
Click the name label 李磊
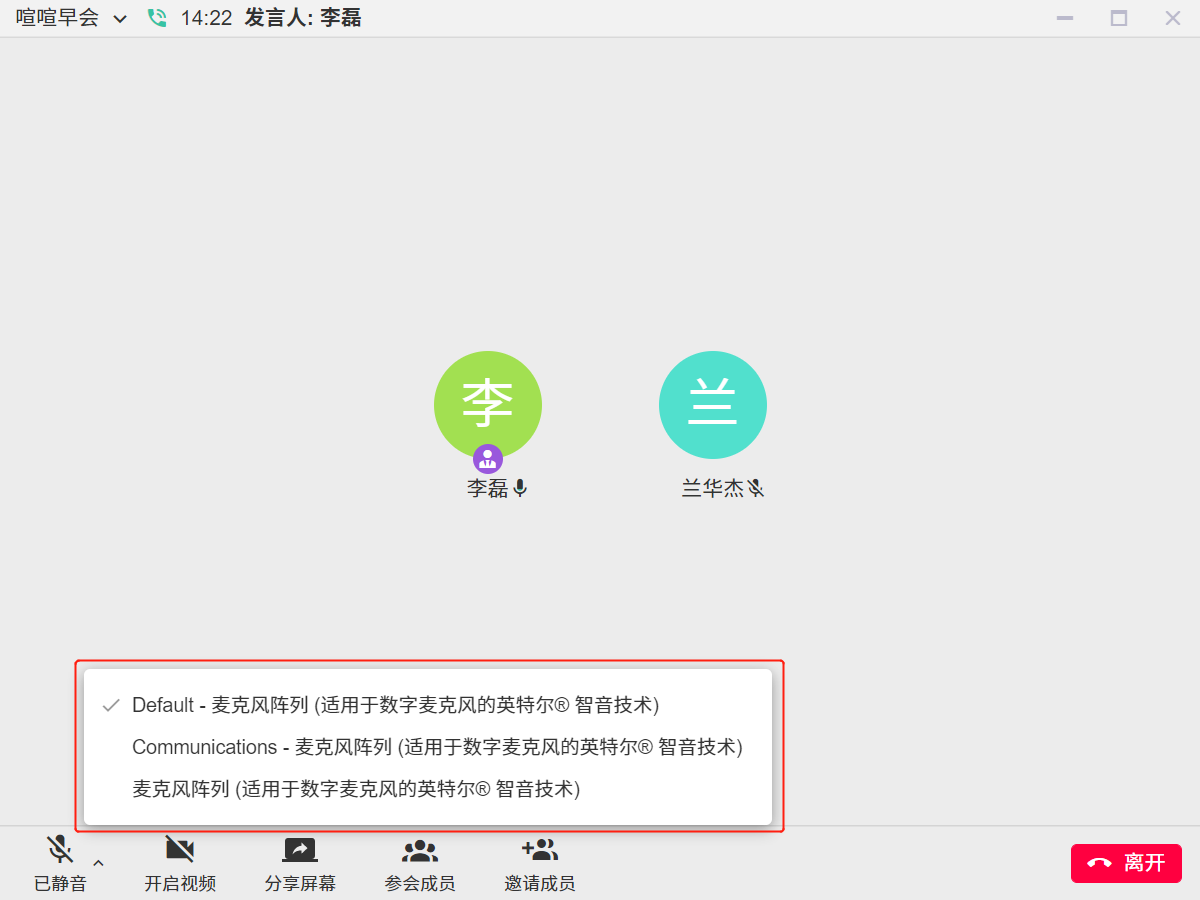click(488, 488)
